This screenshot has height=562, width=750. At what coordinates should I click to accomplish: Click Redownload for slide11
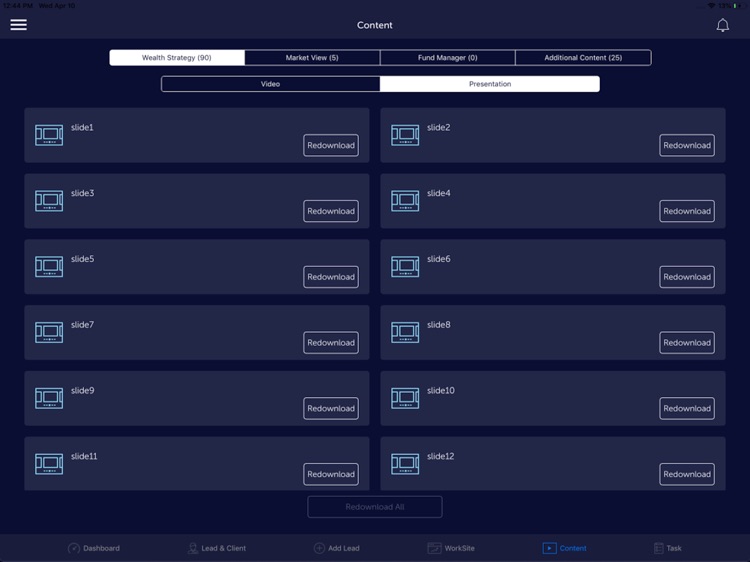pyautogui.click(x=331, y=474)
